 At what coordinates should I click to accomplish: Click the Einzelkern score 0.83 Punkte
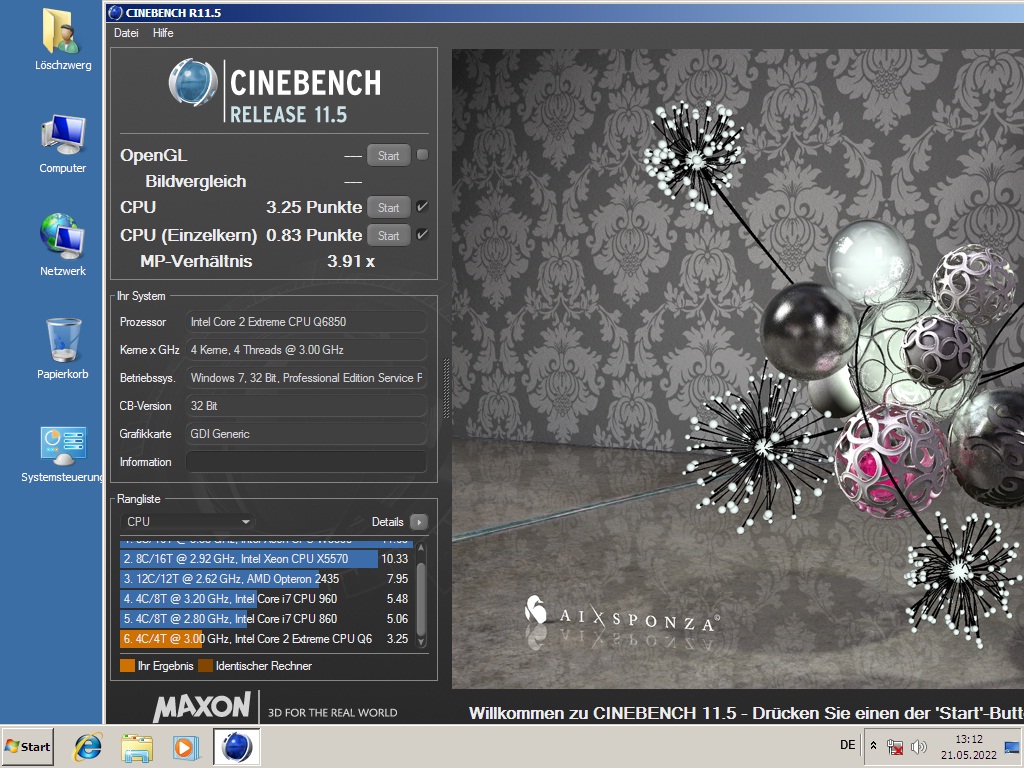tap(314, 235)
